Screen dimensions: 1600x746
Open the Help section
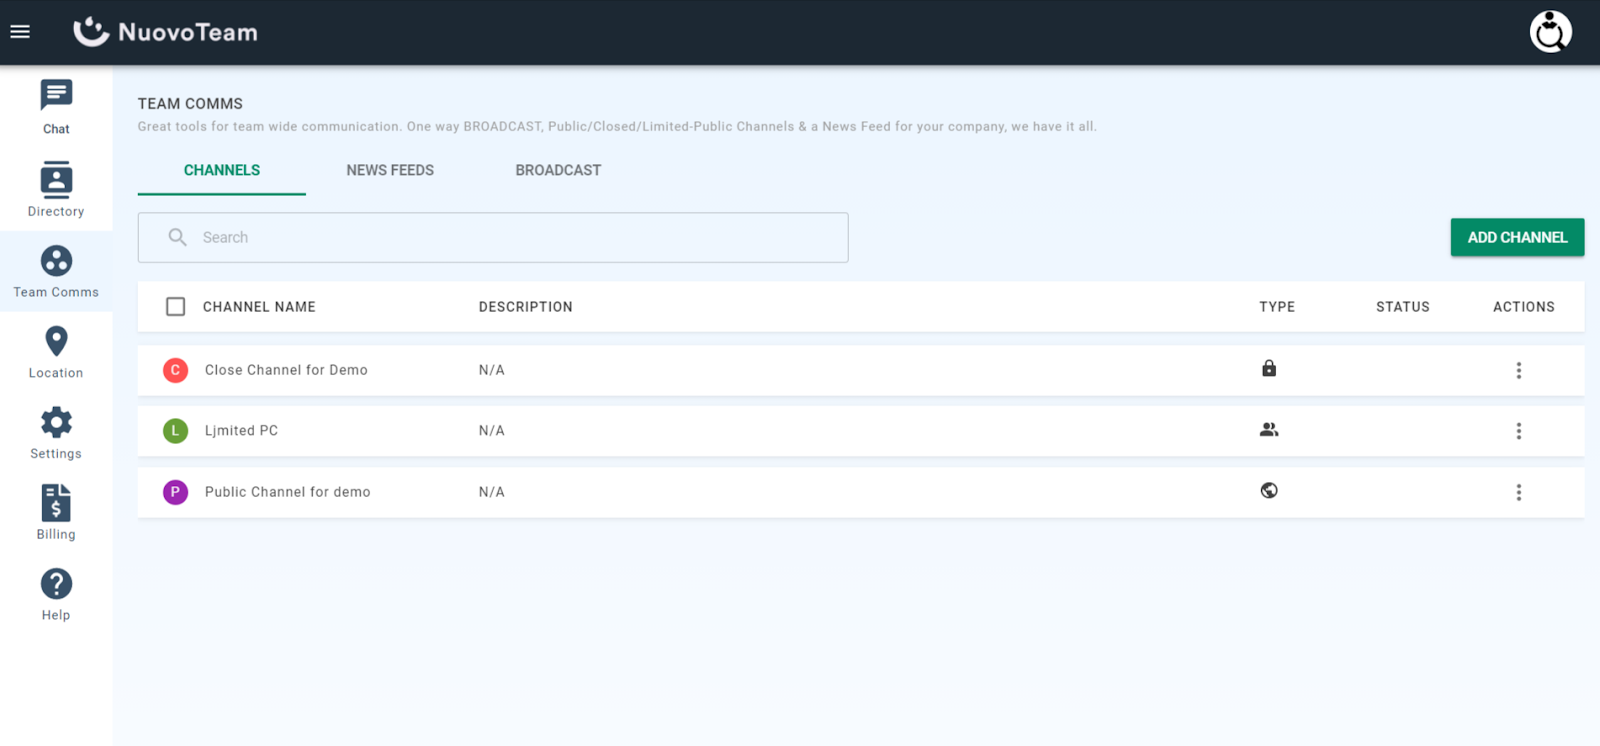pos(56,594)
